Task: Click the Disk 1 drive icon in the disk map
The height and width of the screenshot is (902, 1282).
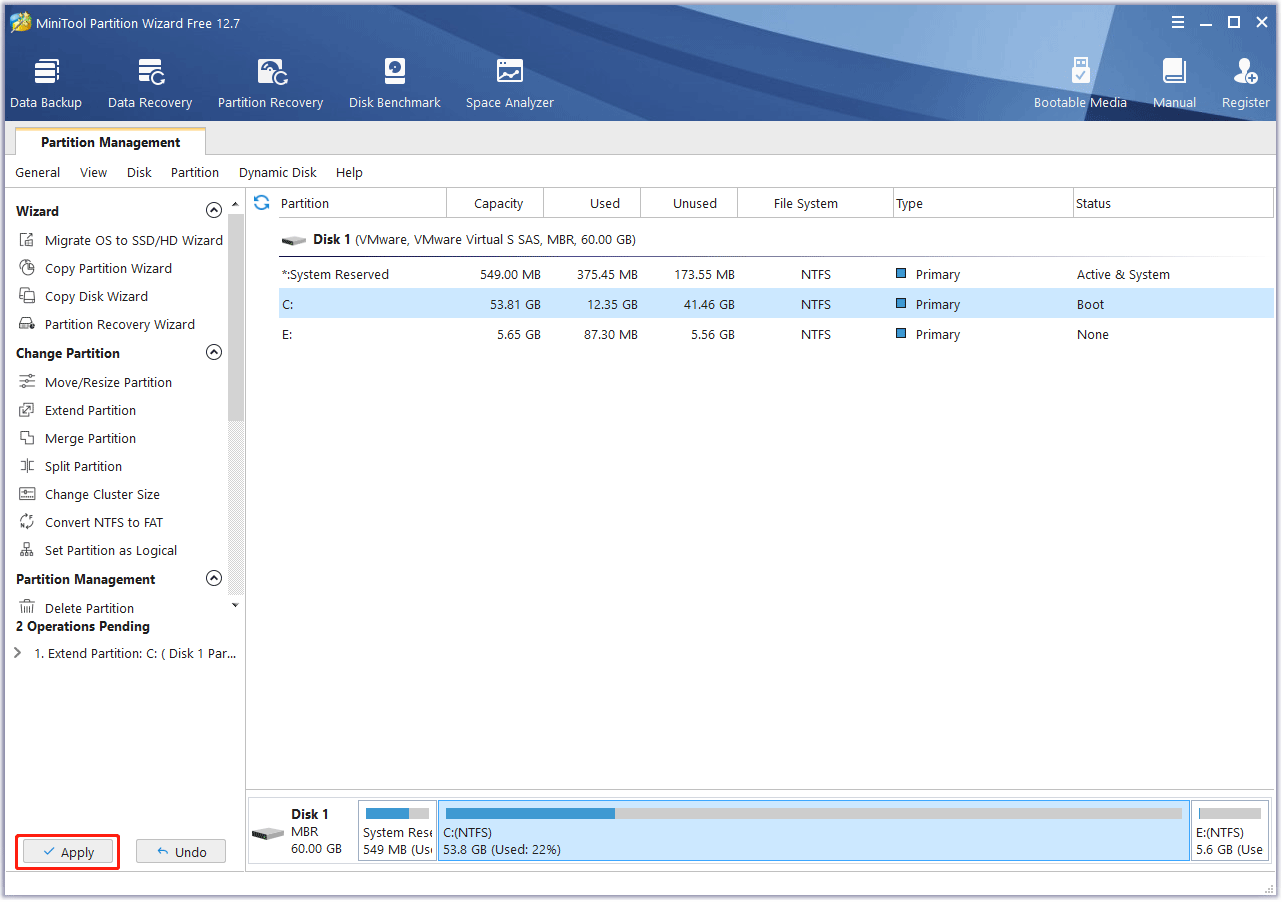Action: tap(268, 834)
